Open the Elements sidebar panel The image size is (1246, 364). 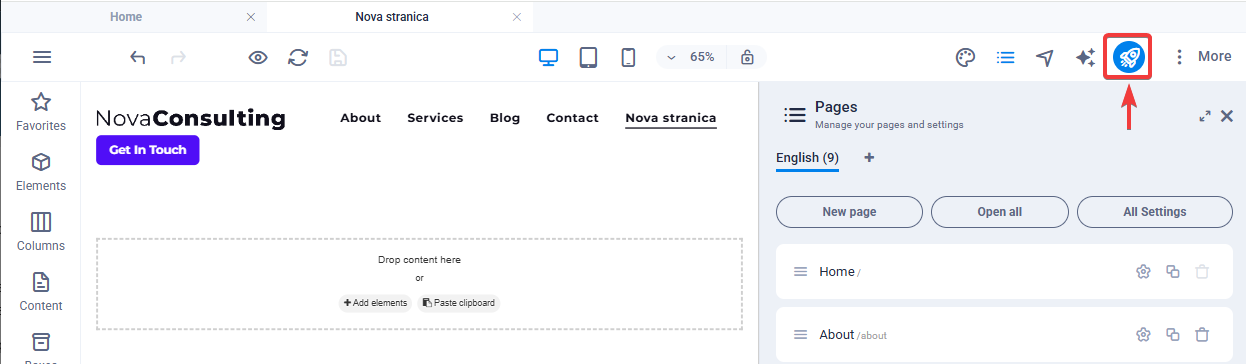(41, 171)
